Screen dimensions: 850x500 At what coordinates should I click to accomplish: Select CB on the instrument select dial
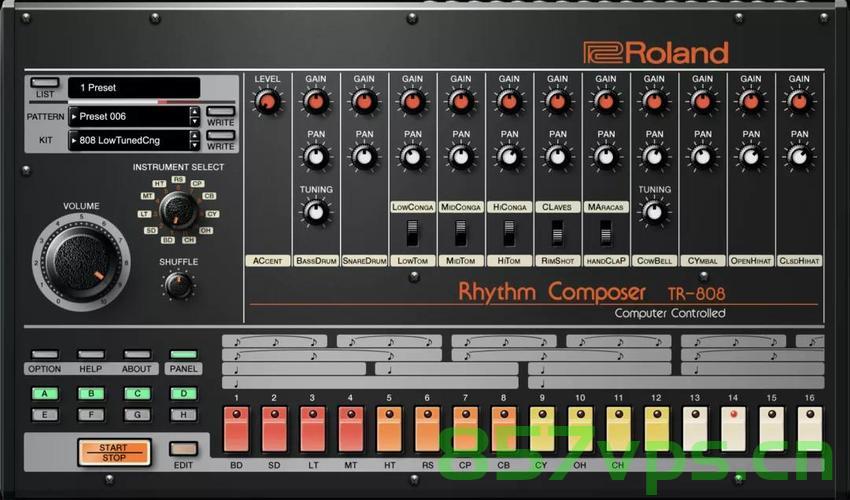pyautogui.click(x=209, y=196)
